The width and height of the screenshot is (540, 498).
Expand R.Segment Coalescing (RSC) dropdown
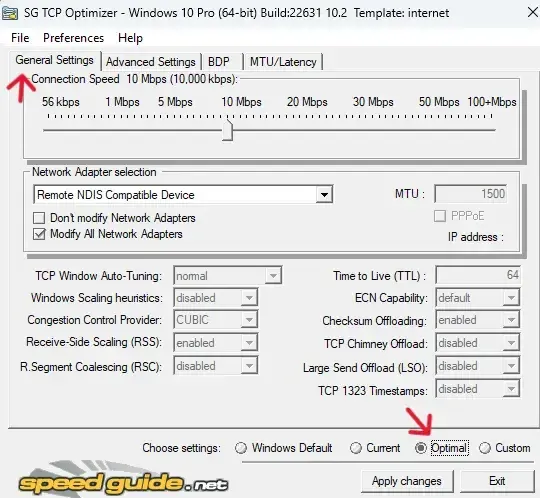(x=249, y=366)
